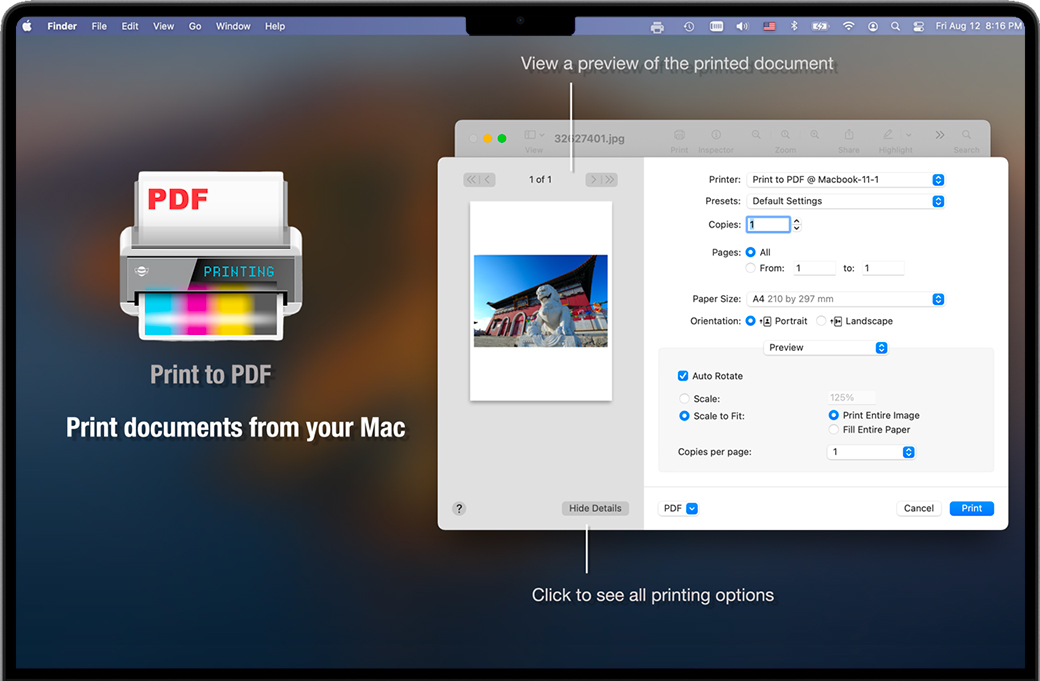This screenshot has width=1040, height=681.
Task: Open the Presets dropdown
Action: point(846,201)
